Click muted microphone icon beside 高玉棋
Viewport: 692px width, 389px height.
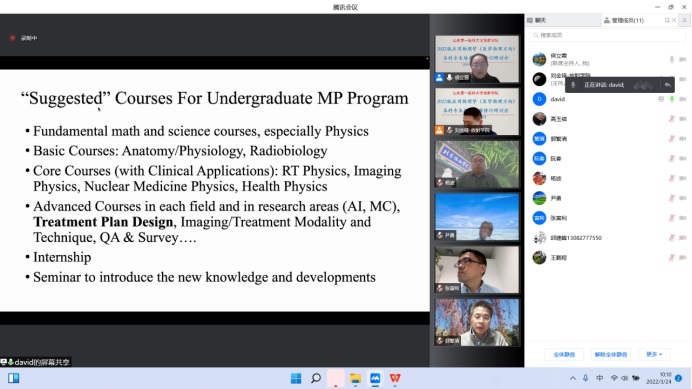pyautogui.click(x=672, y=119)
